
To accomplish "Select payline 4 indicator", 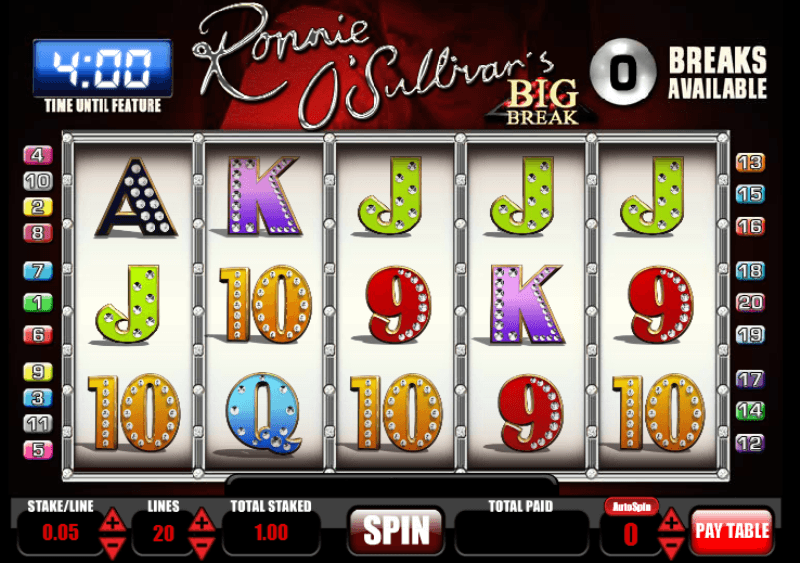I will (38, 155).
